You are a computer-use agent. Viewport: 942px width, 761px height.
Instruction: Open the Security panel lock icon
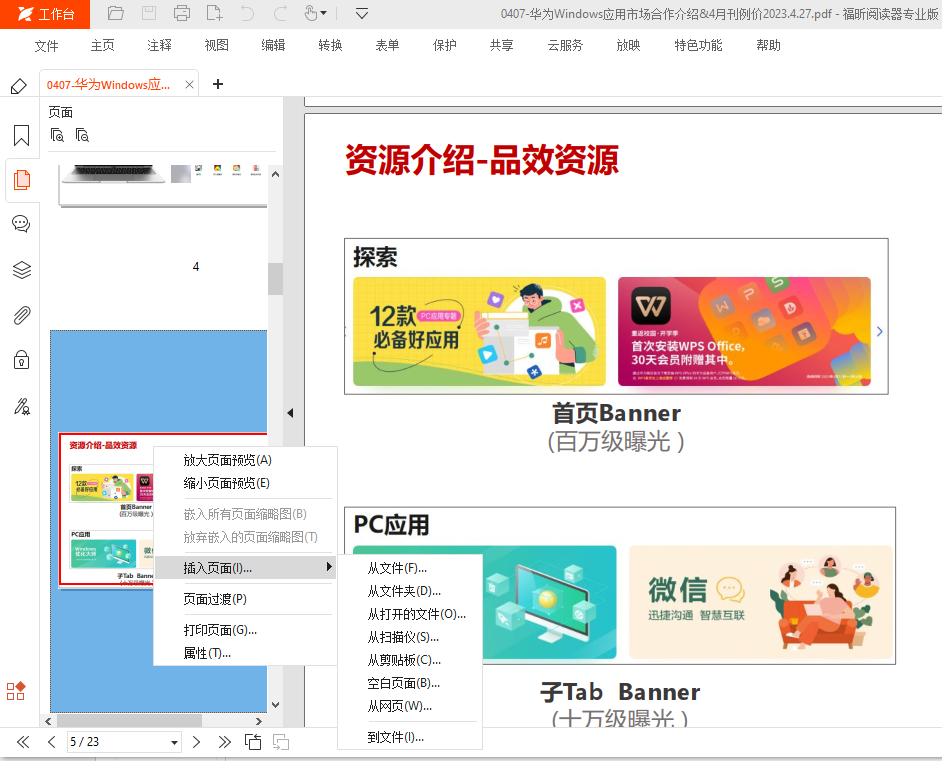coord(22,360)
